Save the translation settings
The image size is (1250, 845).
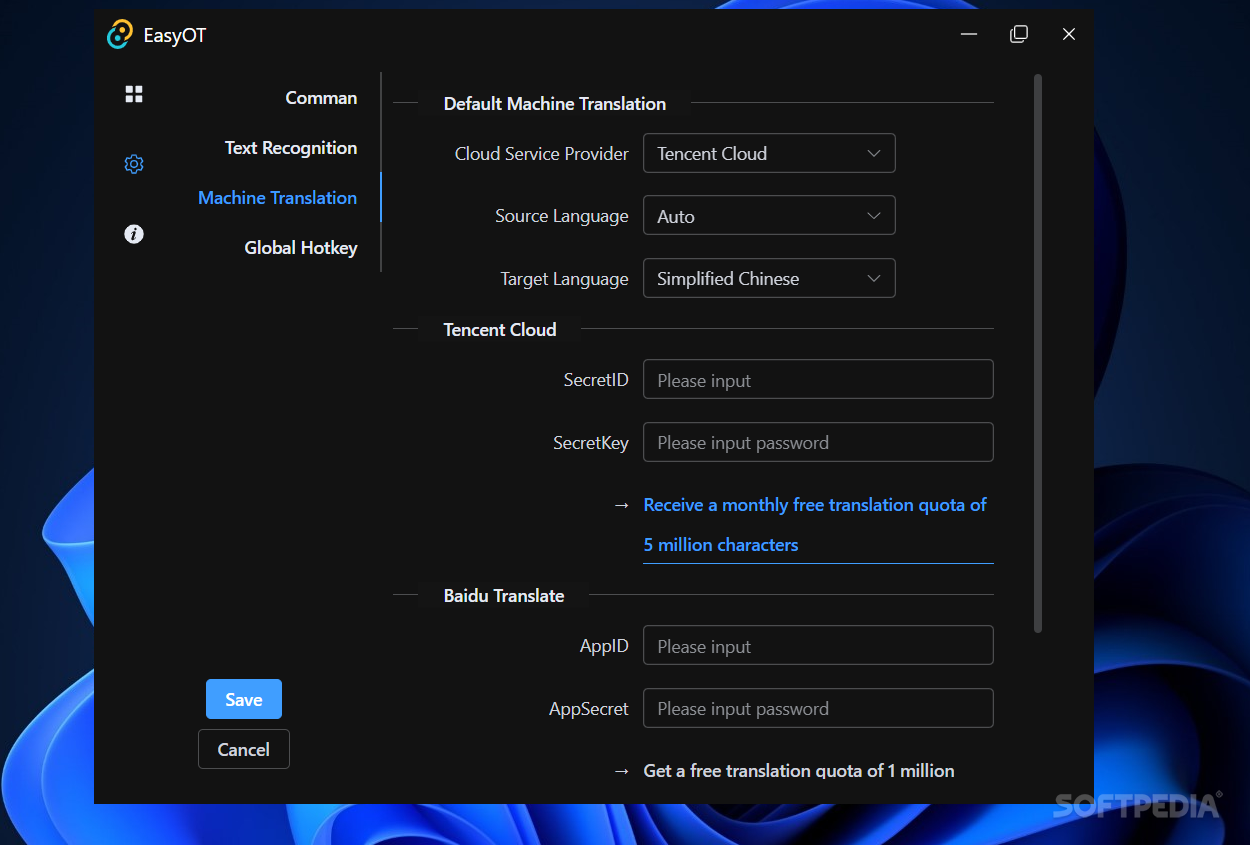pos(244,699)
